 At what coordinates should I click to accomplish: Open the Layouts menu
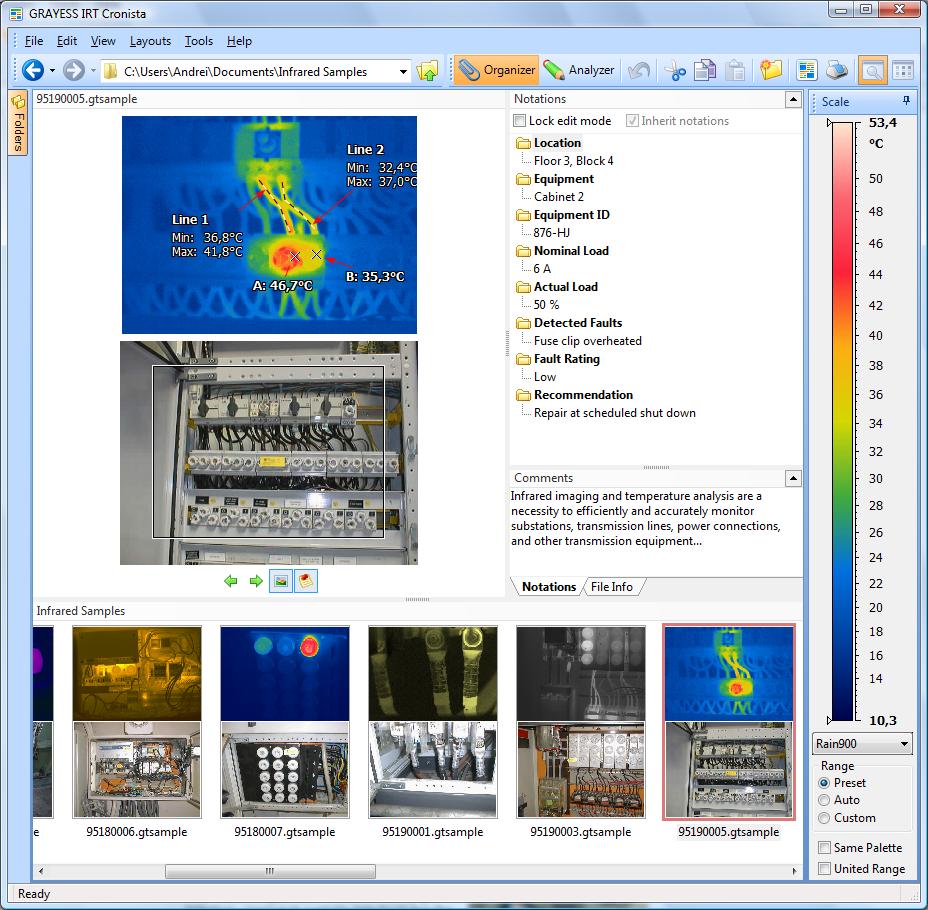(x=150, y=41)
